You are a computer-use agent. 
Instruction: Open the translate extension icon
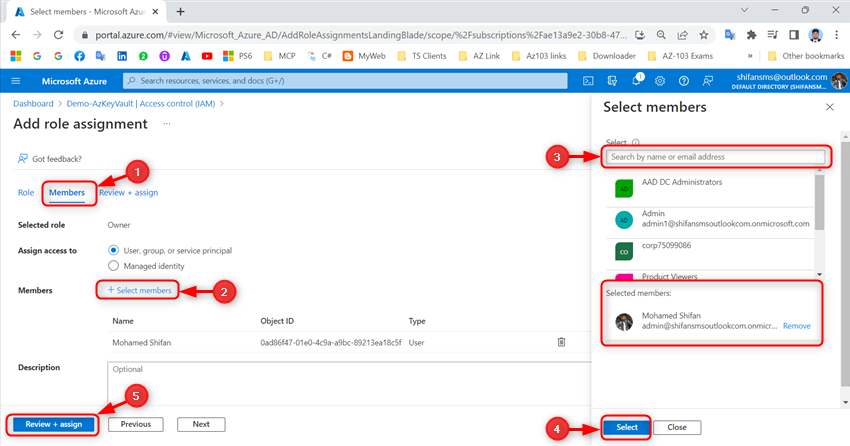(730, 35)
